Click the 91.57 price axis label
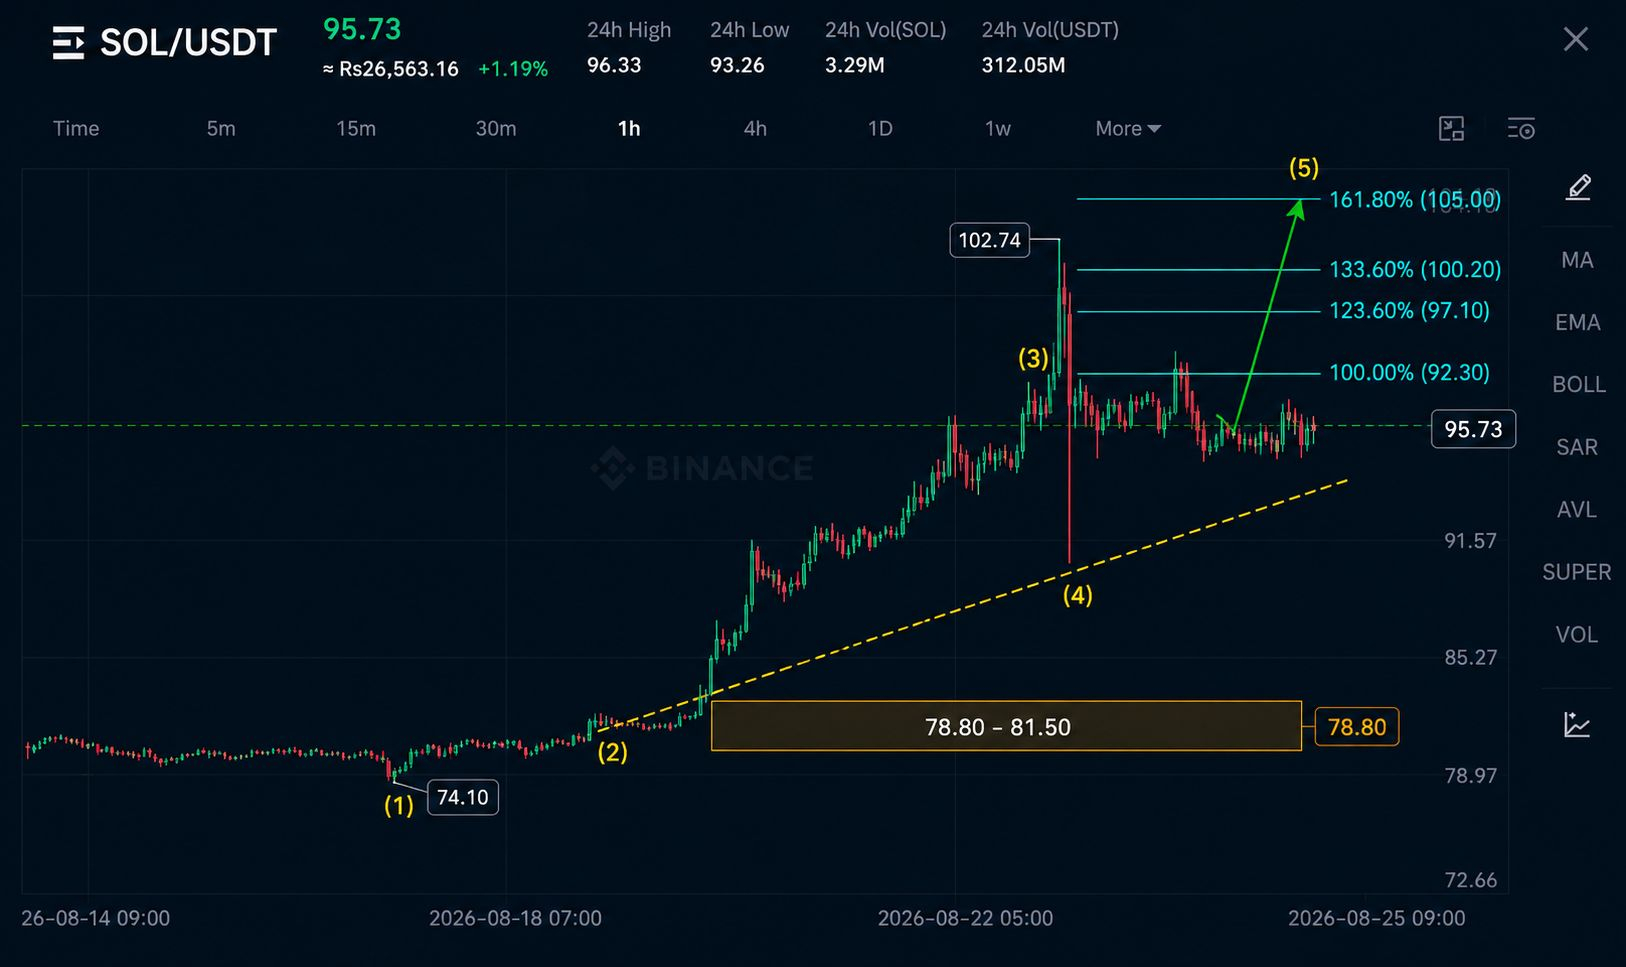 1470,541
